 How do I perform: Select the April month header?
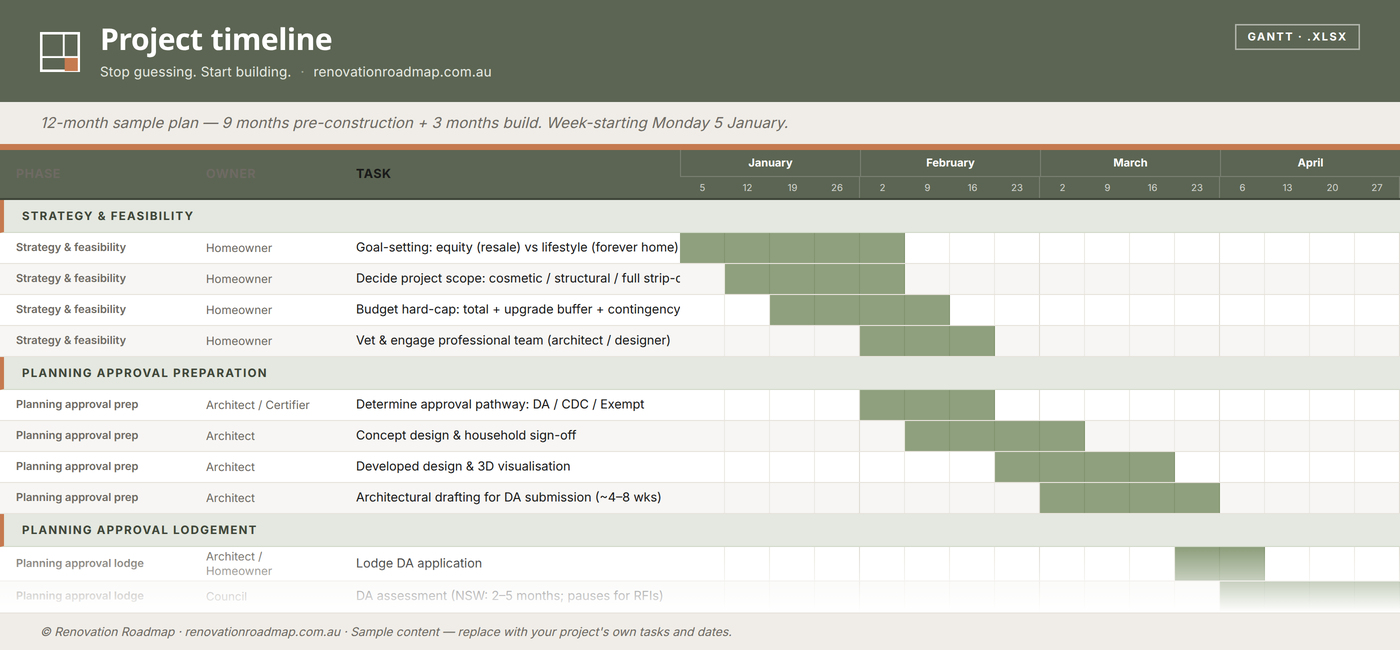1310,163
